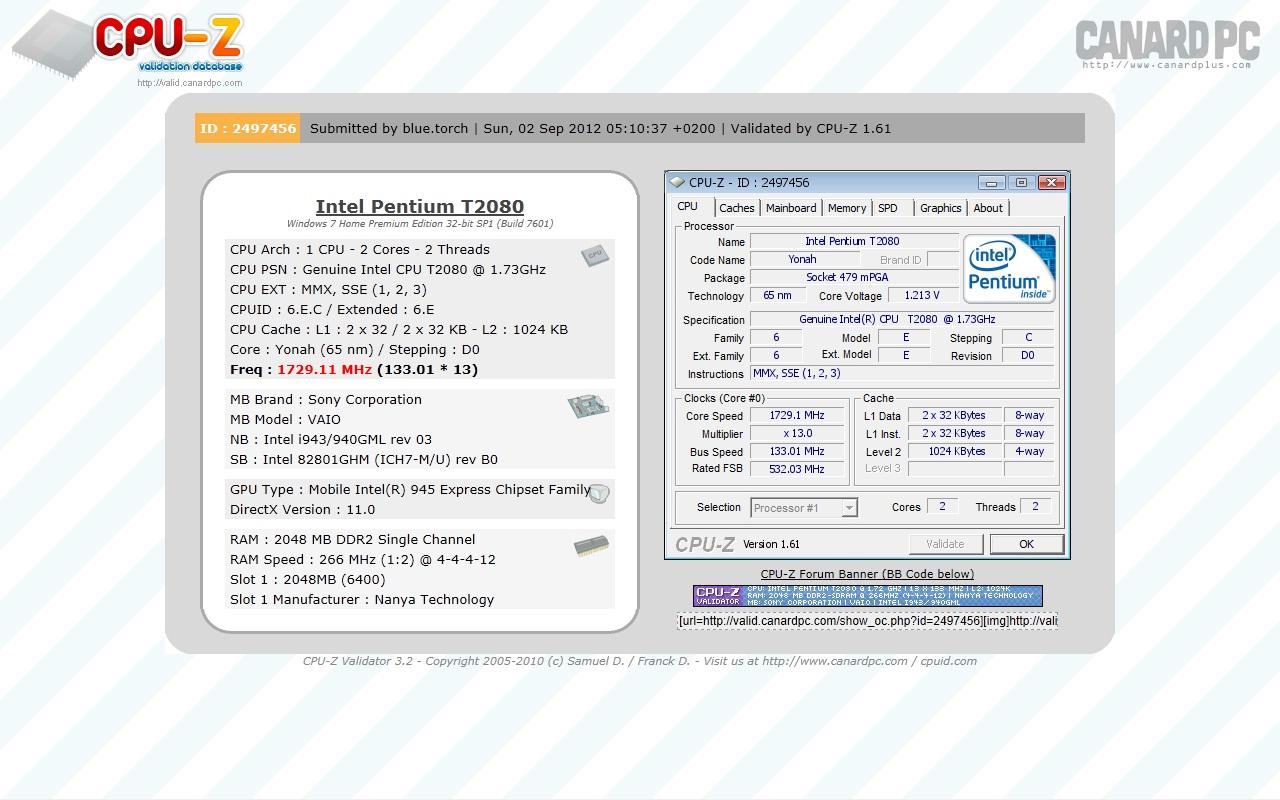This screenshot has width=1280, height=800.
Task: Click the Revision value D0
Action: coord(1027,355)
